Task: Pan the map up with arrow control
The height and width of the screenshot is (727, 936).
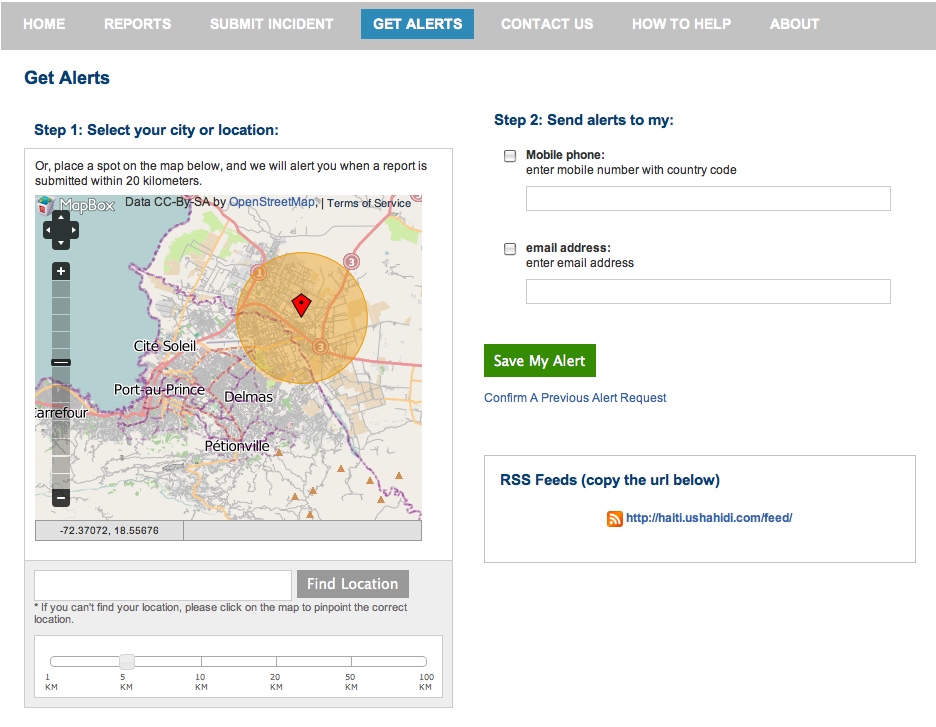Action: point(60,219)
